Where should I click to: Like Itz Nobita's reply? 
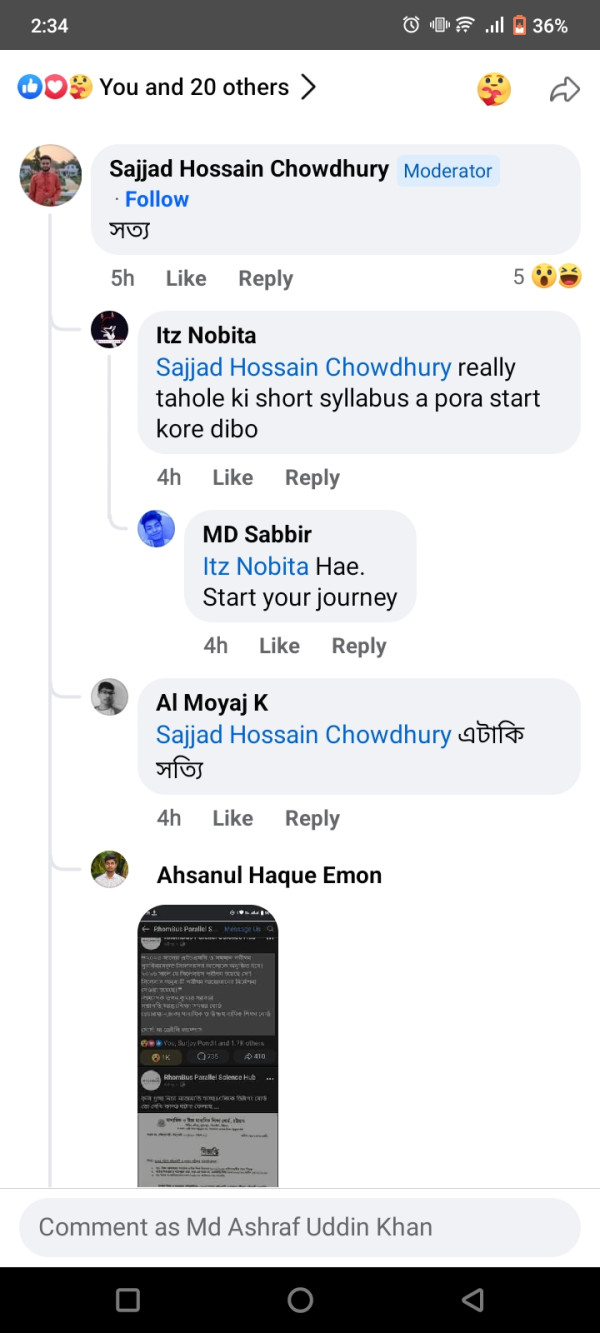coord(233,478)
